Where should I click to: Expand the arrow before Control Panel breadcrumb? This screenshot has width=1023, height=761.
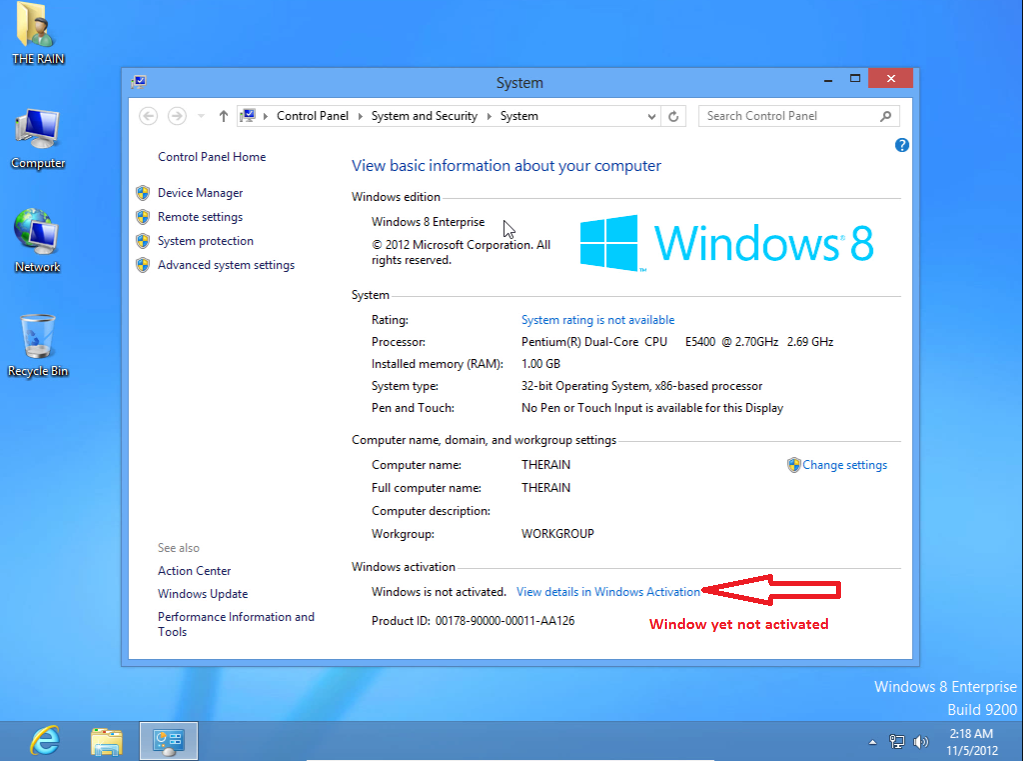click(266, 116)
